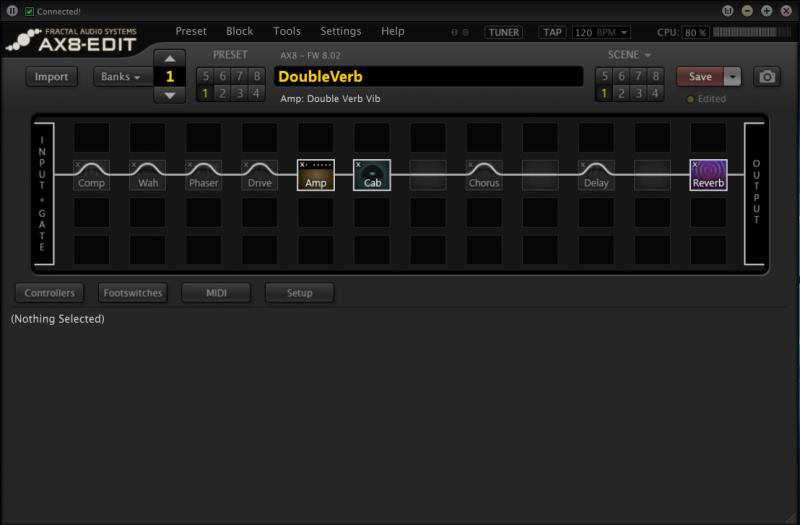Select the Comp block in the grid
Image resolution: width=800 pixels, height=525 pixels.
91,175
